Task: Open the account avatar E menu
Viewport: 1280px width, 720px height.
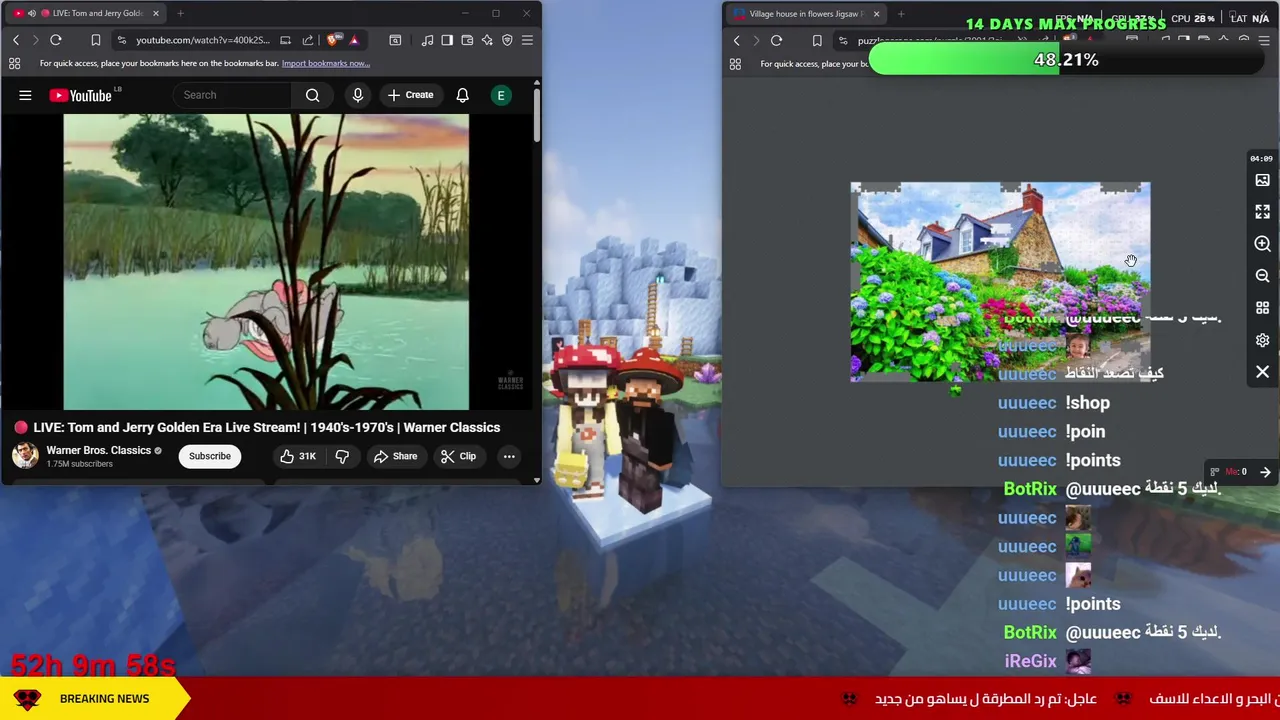Action: 501,95
